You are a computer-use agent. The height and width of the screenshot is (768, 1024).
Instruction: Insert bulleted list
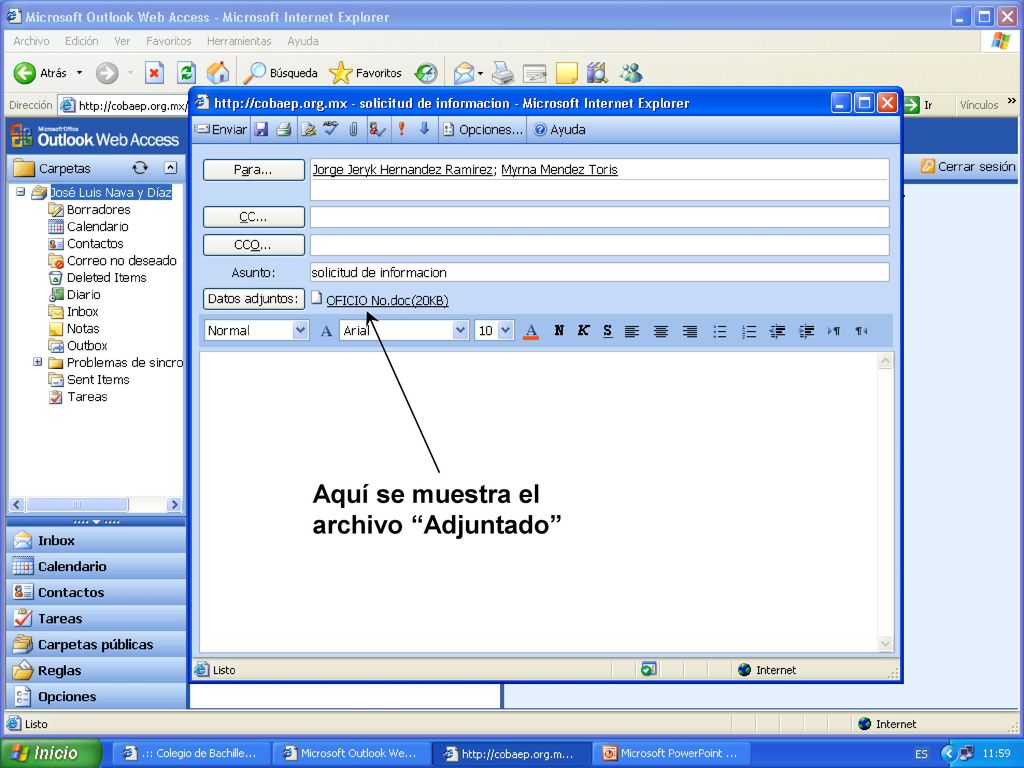coord(720,331)
